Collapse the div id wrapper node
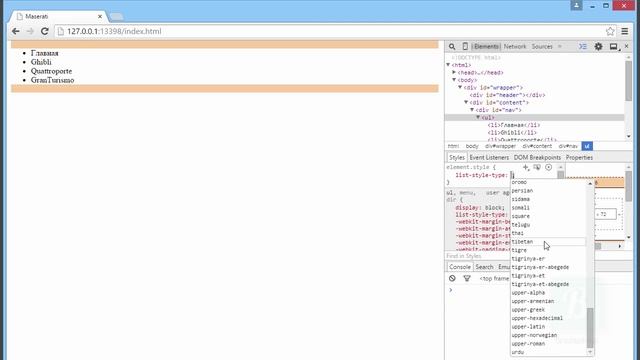640x360 pixels. 460,87
